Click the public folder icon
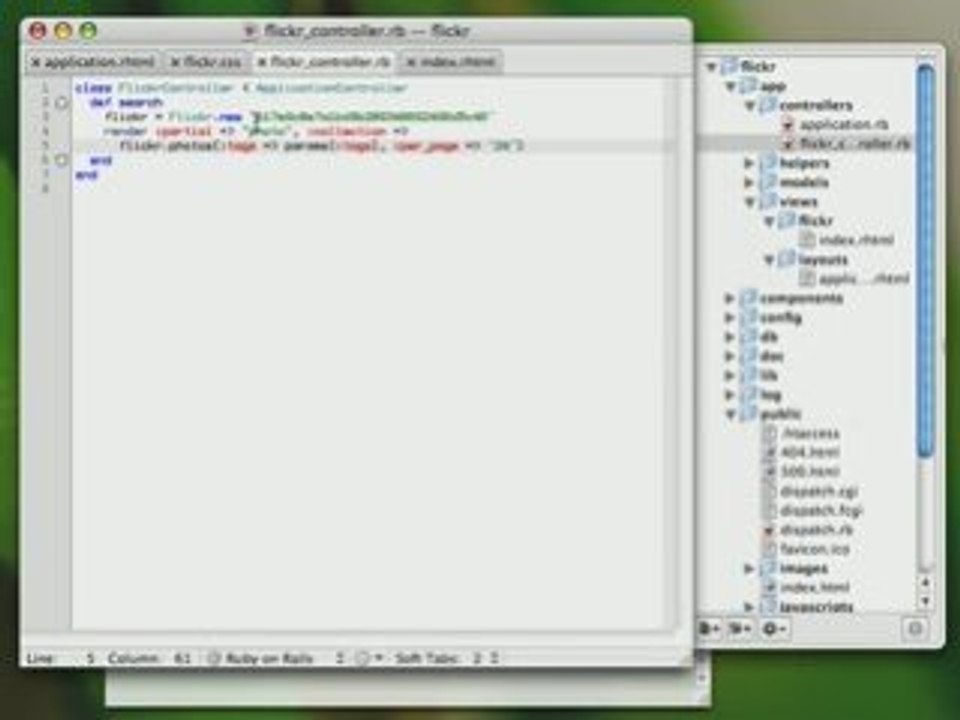Screen dimensions: 960x720 pyautogui.click(x=748, y=414)
